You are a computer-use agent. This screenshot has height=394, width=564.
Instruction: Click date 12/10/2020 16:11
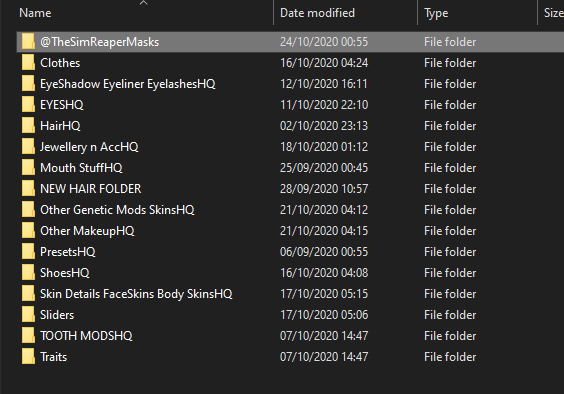[324, 84]
